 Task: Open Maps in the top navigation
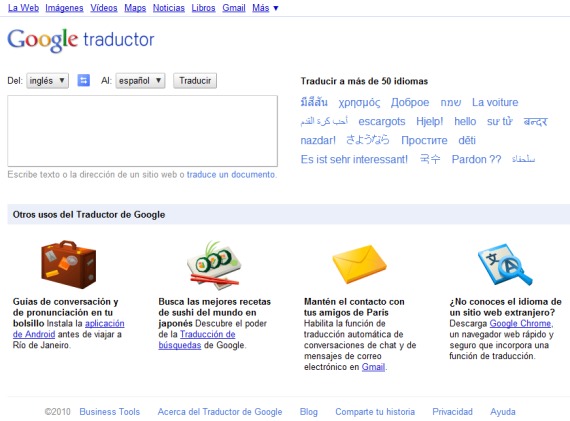135,8
